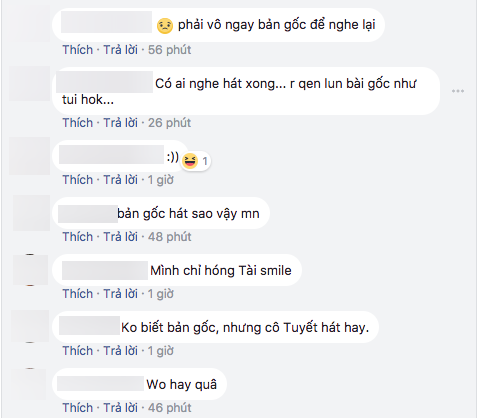Viewport: 477px width, 418px height.
Task: Reply to the comment posted 26 phút ago
Action: coord(120,123)
